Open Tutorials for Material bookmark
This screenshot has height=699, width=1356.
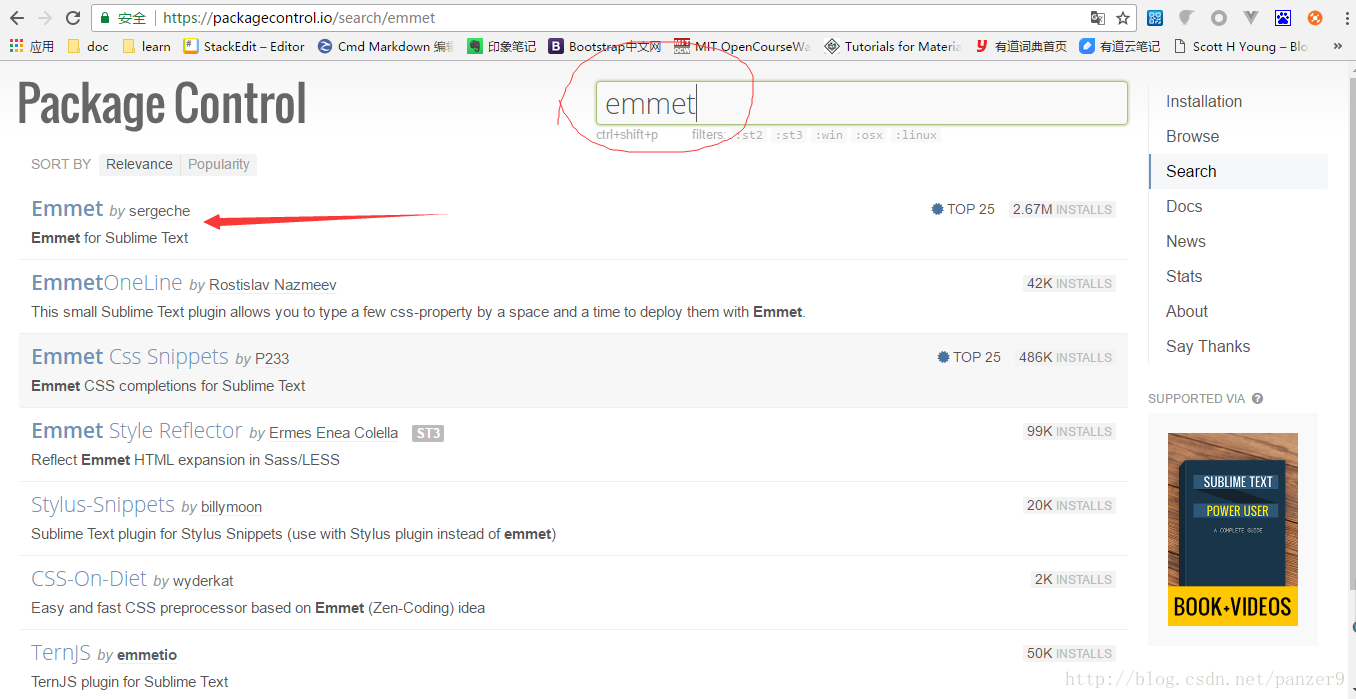point(892,46)
